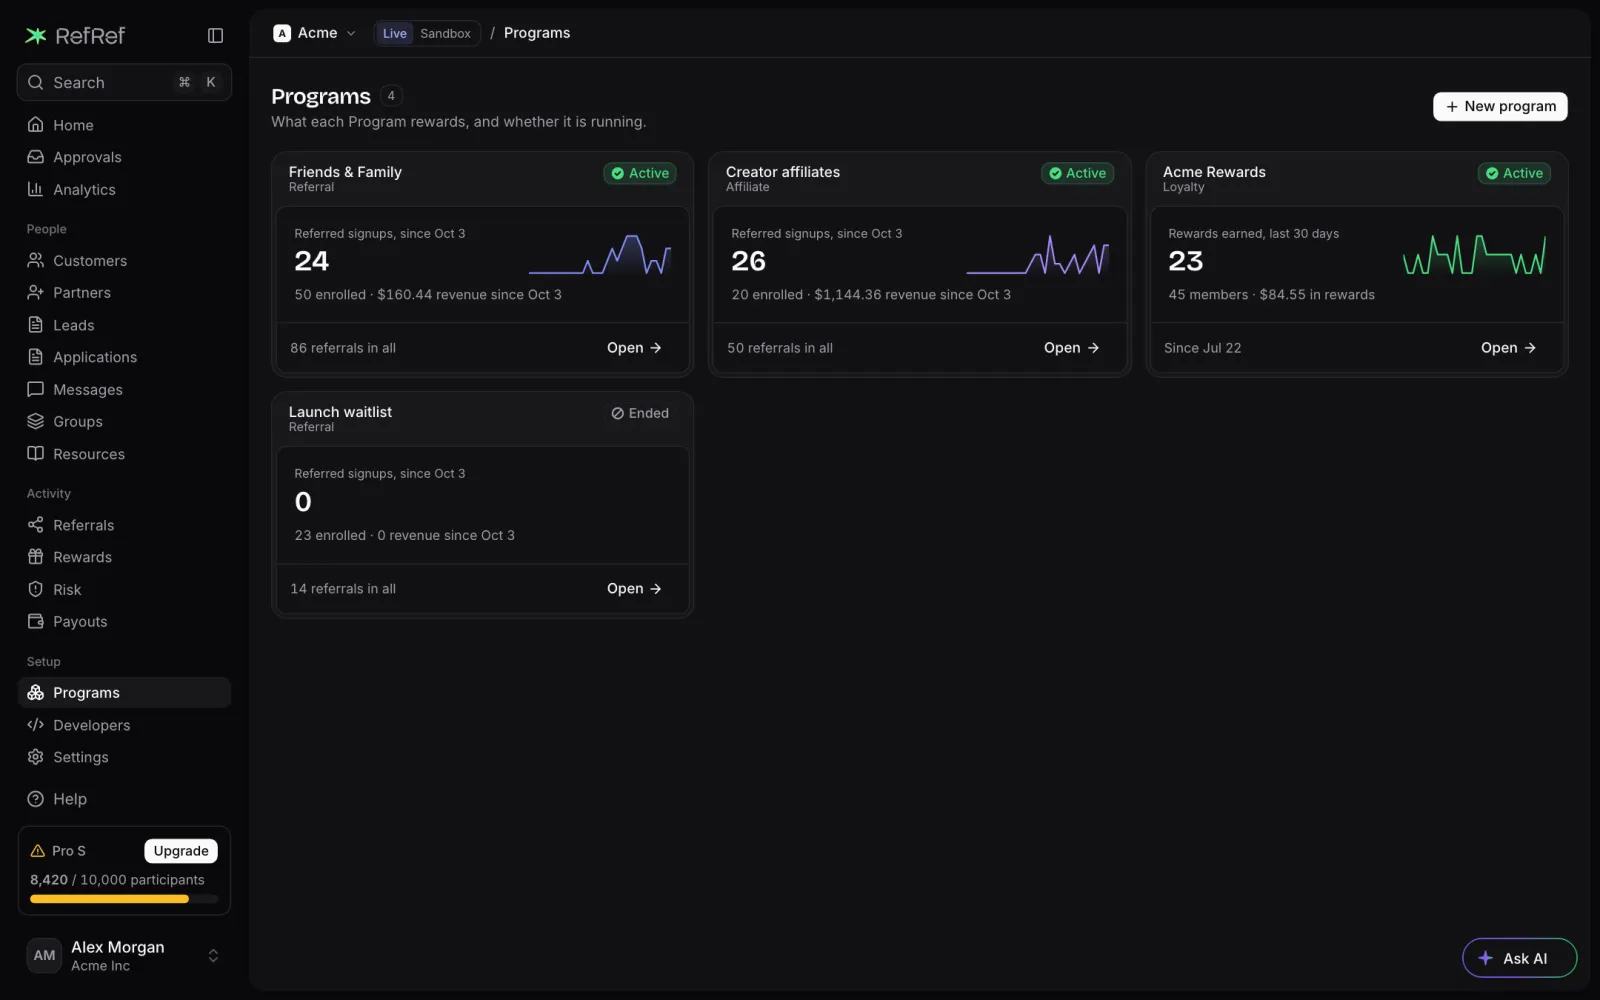Click the Active badge on Creator affiliates

[1077, 173]
